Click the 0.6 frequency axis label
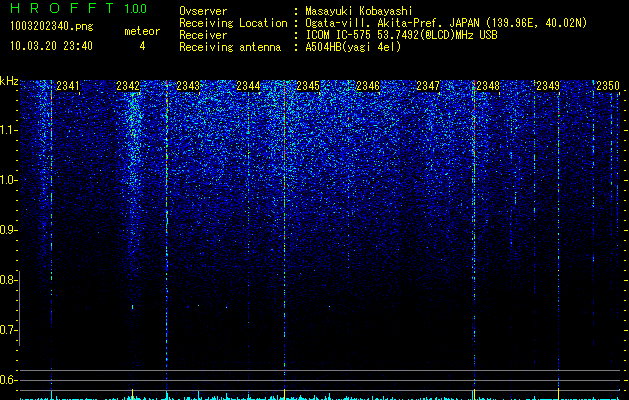Screen dimensions: 629x400 point(8,380)
